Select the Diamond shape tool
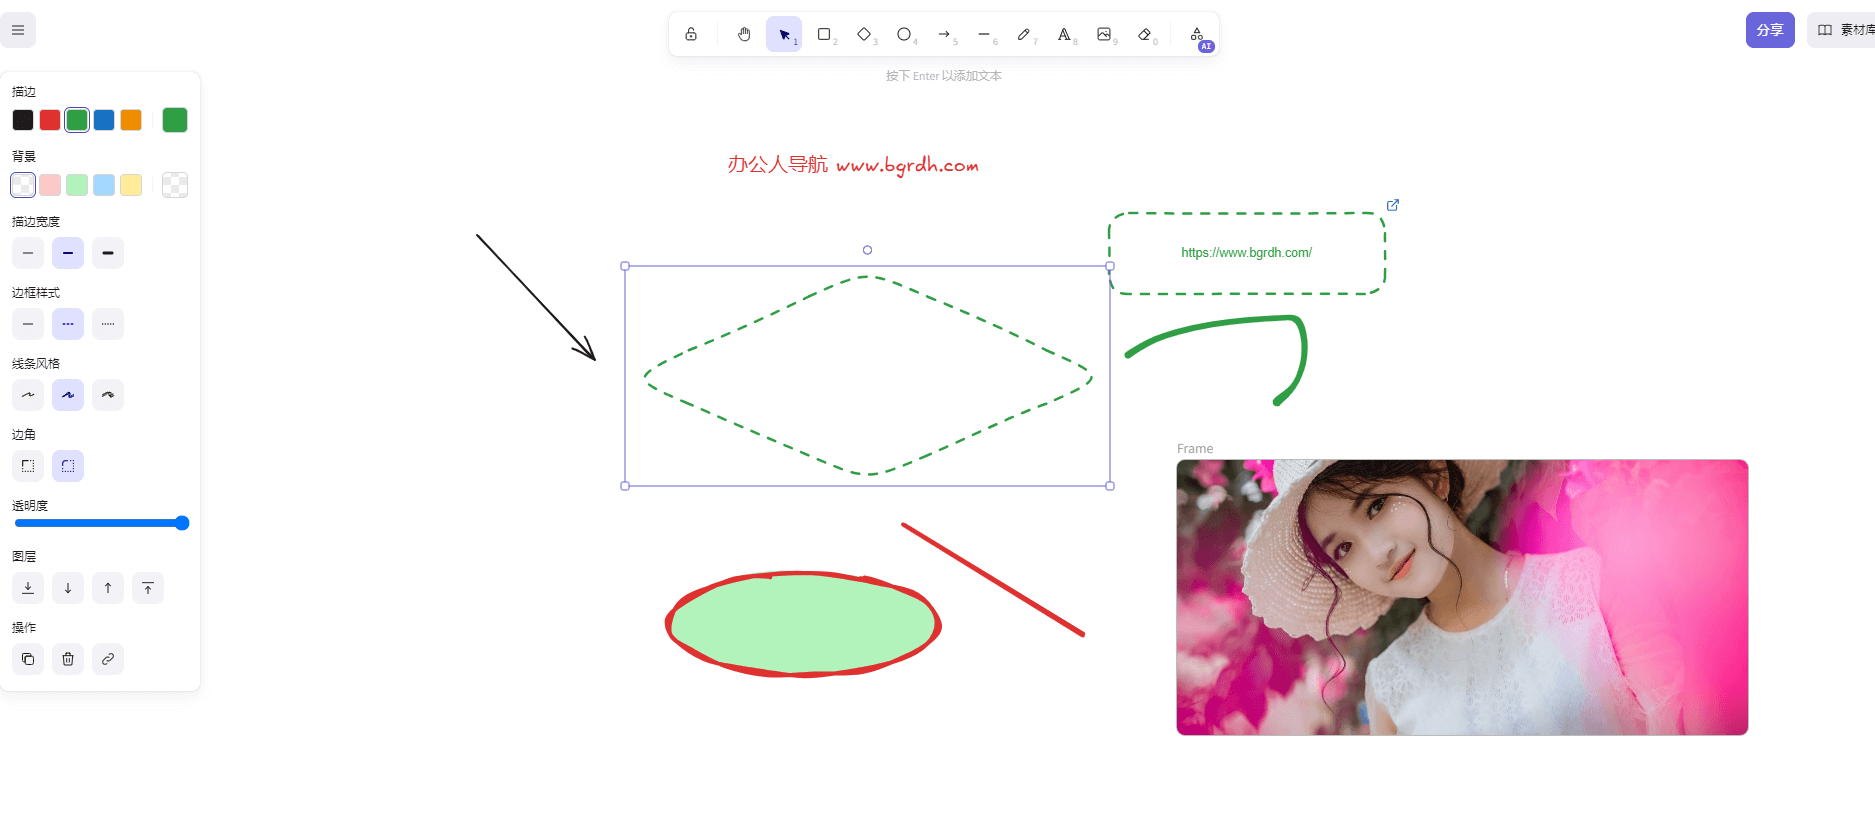Viewport: 1875px width, 840px height. click(864, 34)
